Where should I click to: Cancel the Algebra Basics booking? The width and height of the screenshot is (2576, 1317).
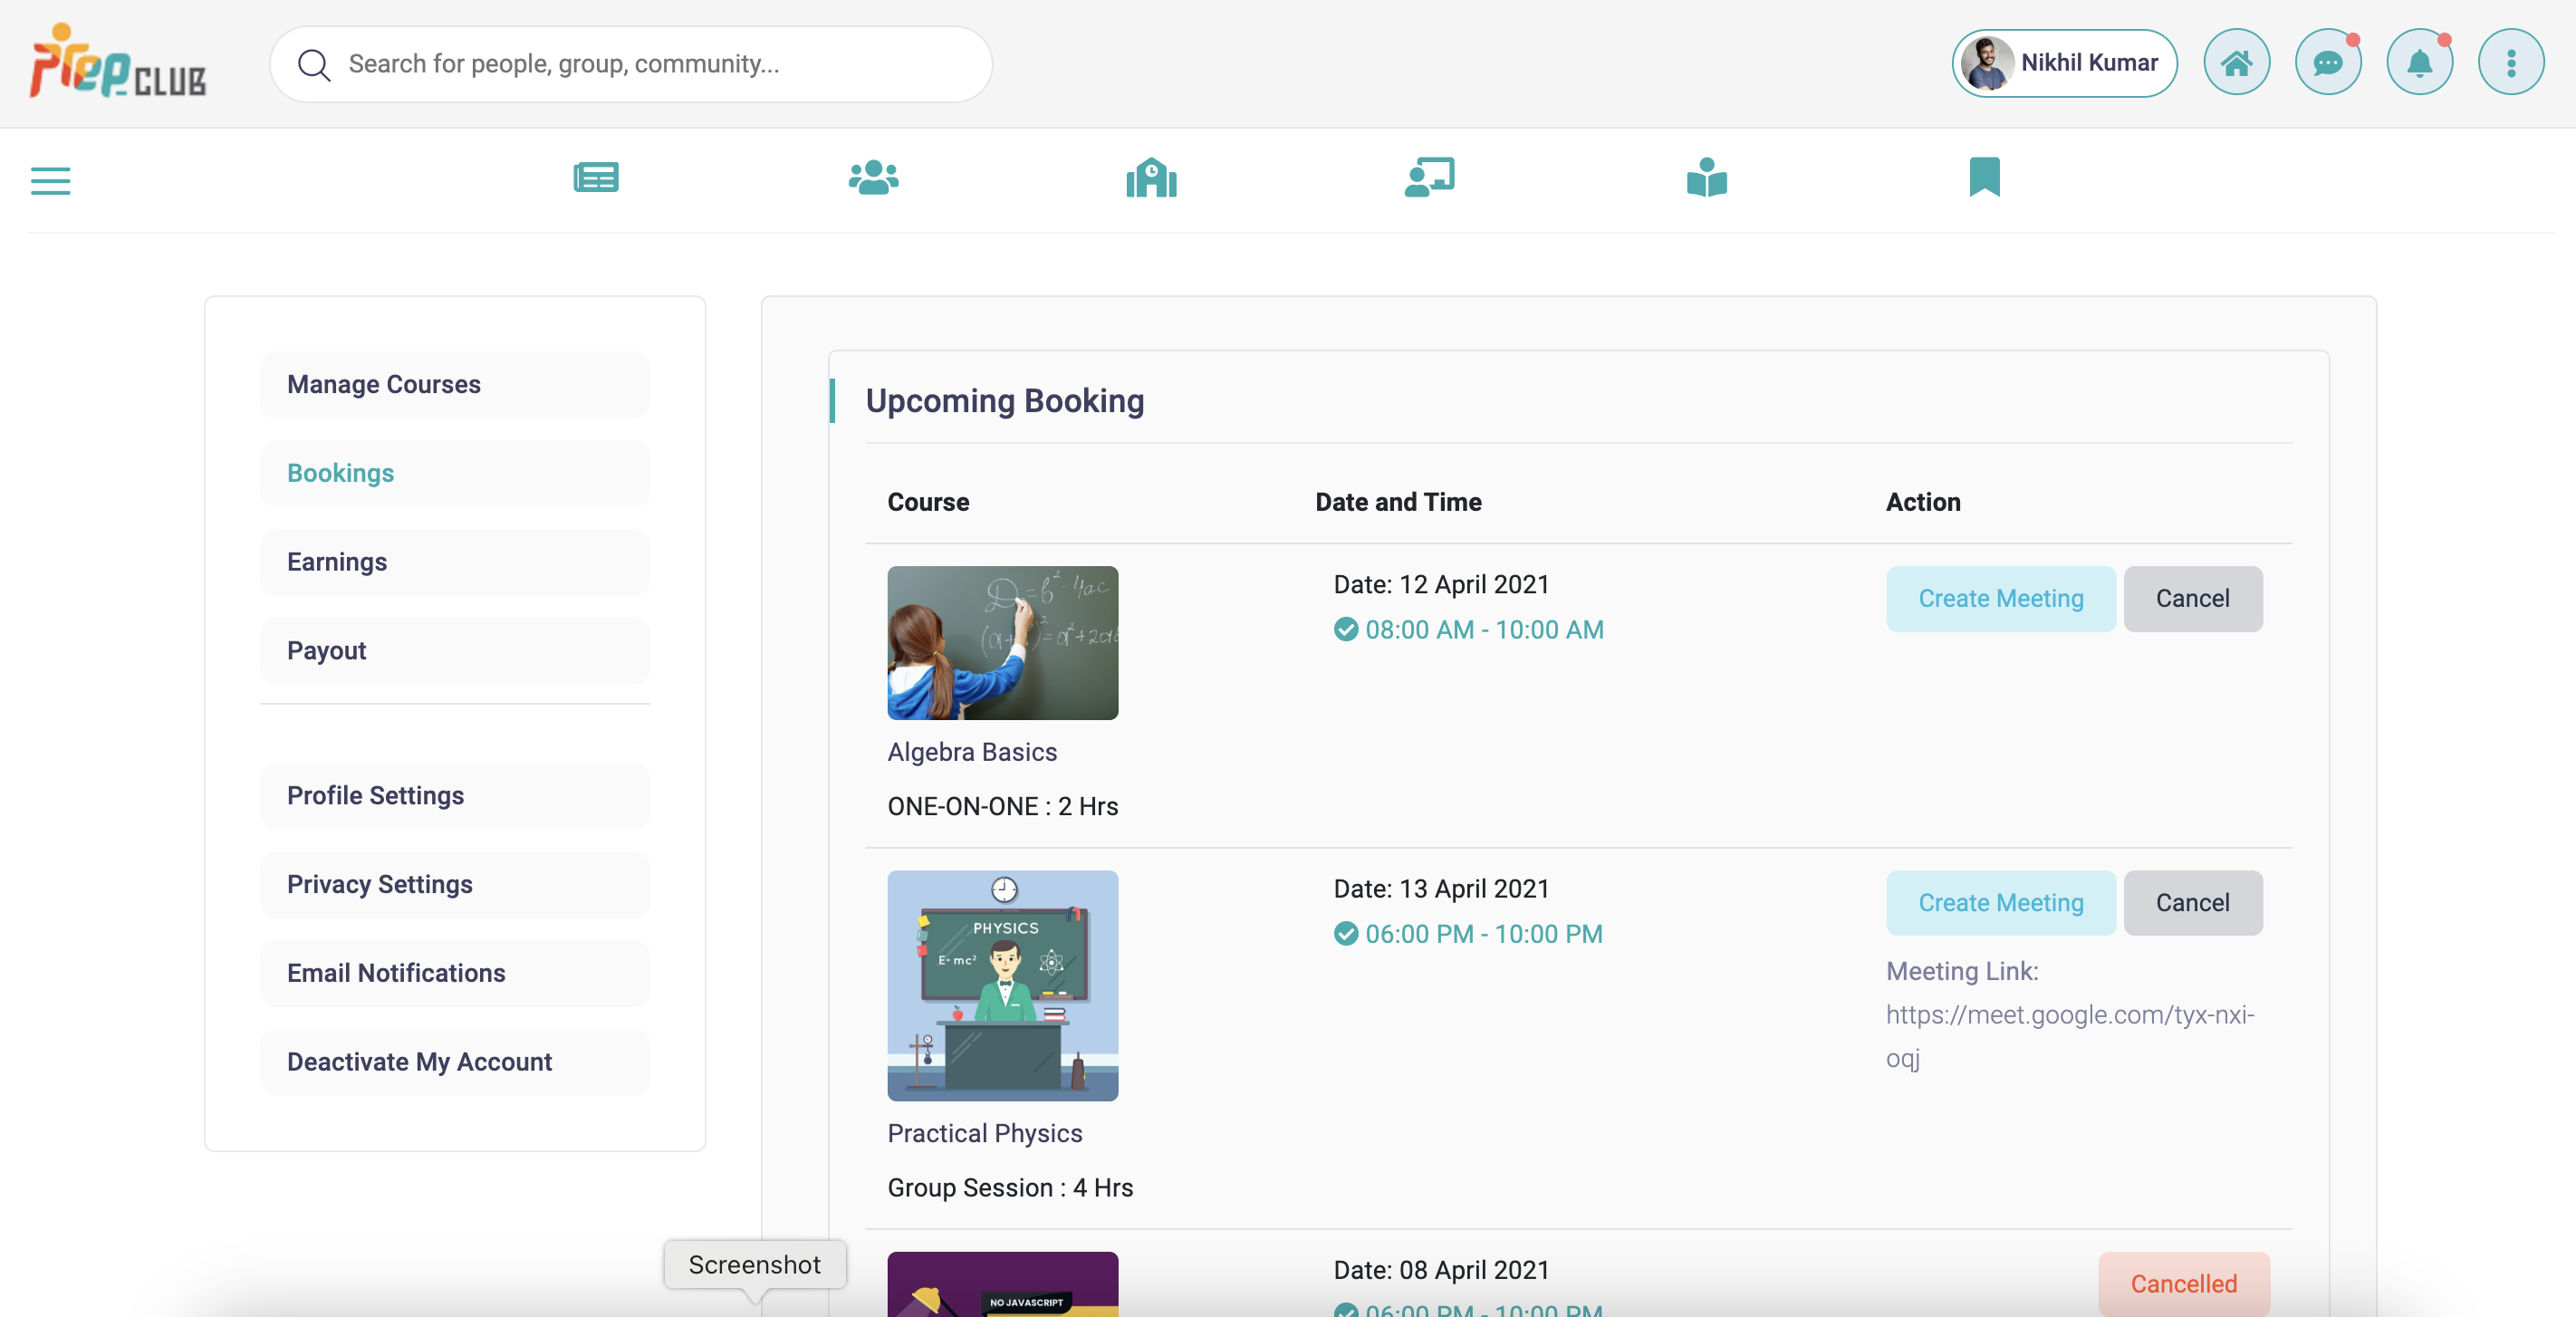pyautogui.click(x=2192, y=599)
